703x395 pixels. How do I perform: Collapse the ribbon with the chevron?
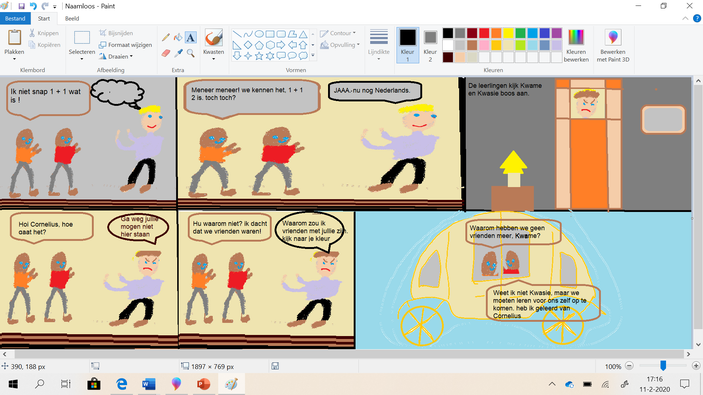tap(685, 19)
